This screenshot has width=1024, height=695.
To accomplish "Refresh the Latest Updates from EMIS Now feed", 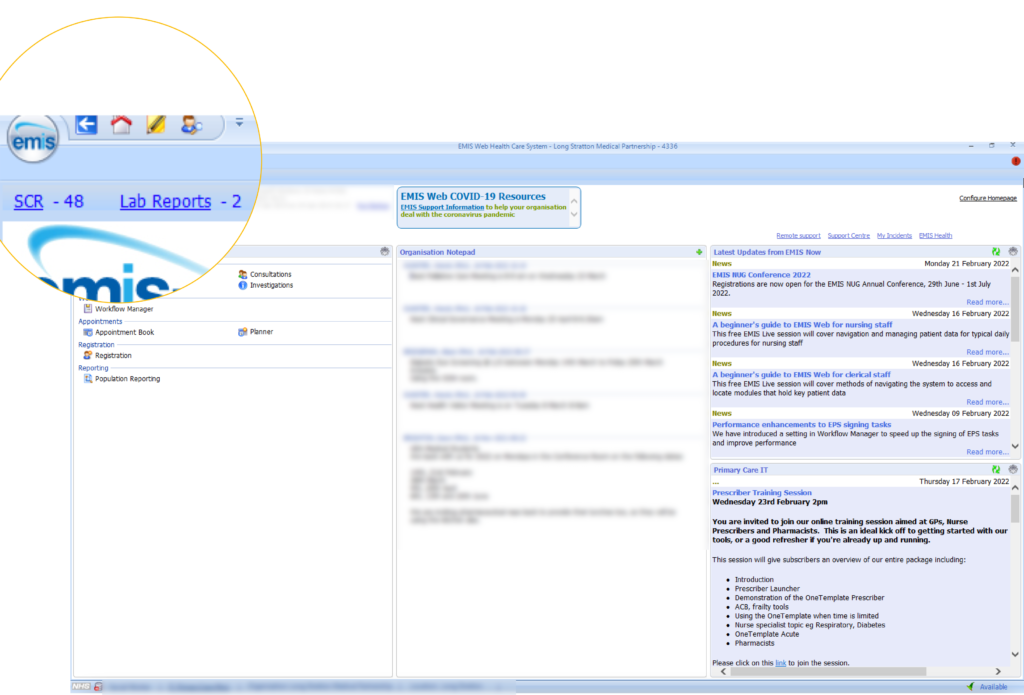I will pos(993,251).
